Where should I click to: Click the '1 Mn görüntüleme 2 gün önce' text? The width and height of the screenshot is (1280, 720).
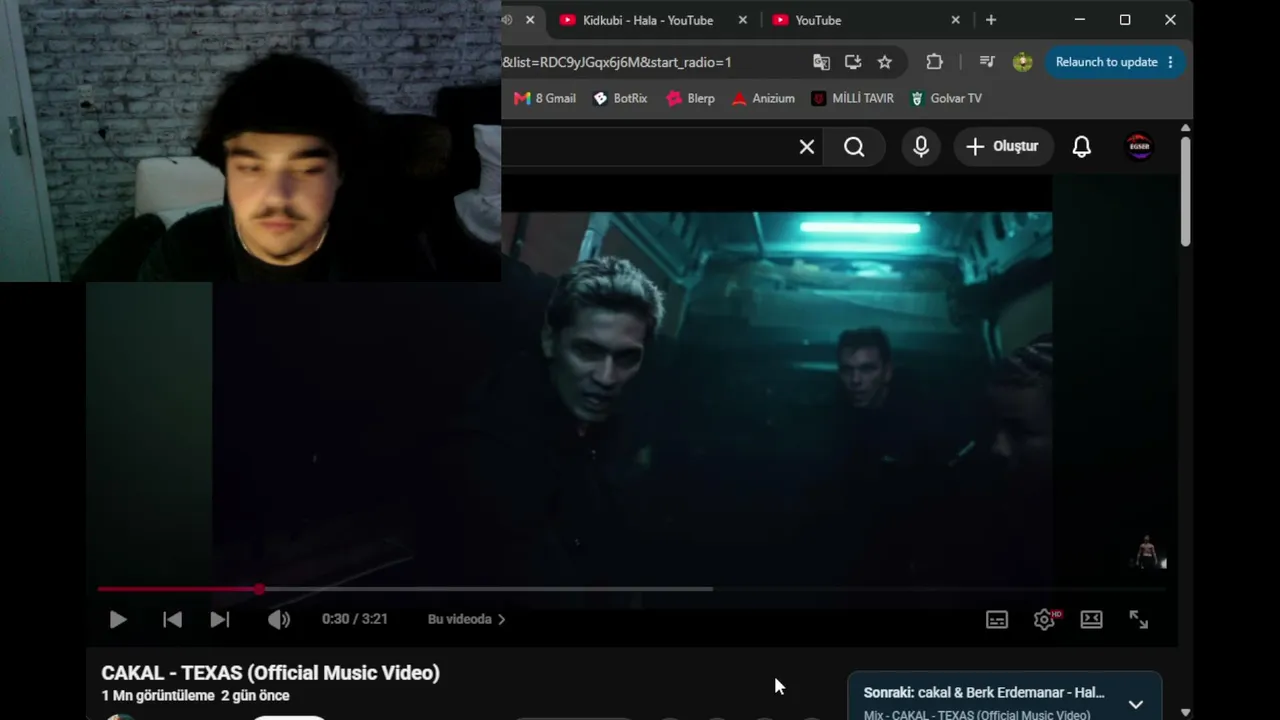[195, 696]
